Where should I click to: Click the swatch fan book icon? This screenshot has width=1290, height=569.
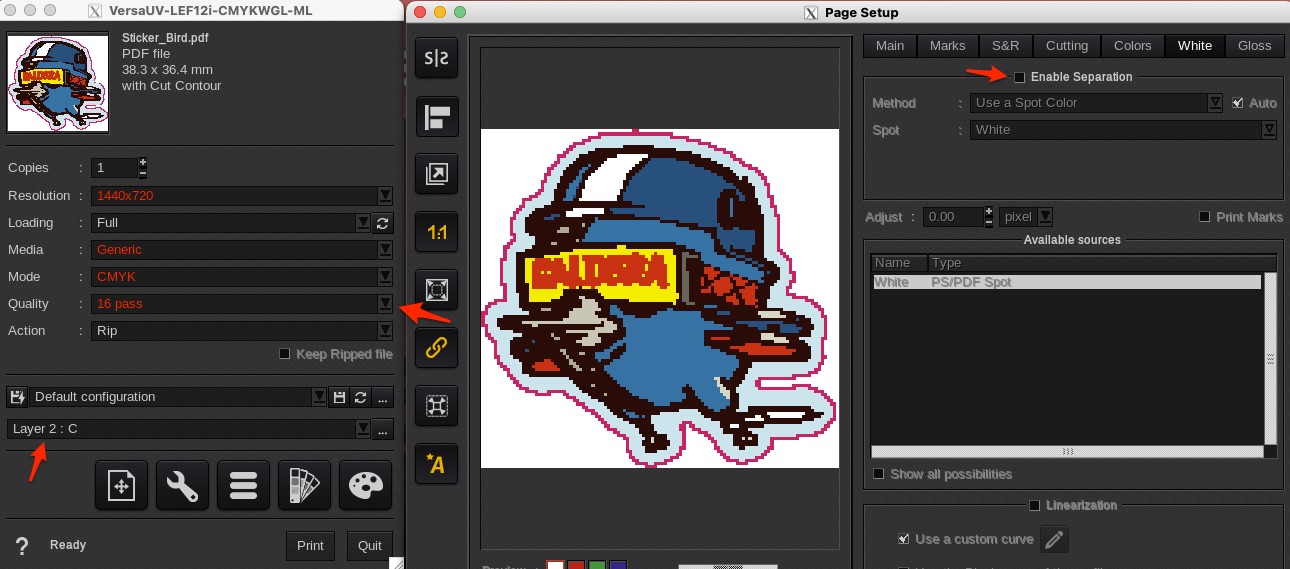coord(304,486)
